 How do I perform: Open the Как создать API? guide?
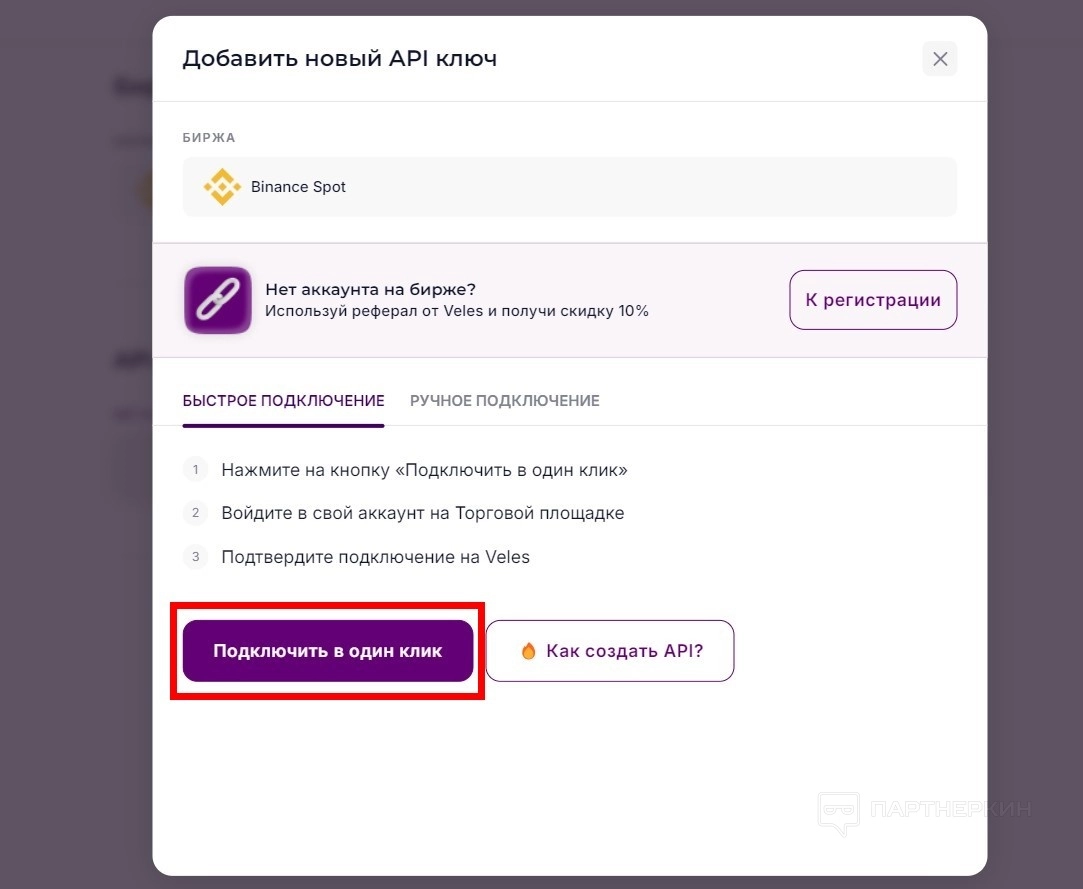coord(610,651)
